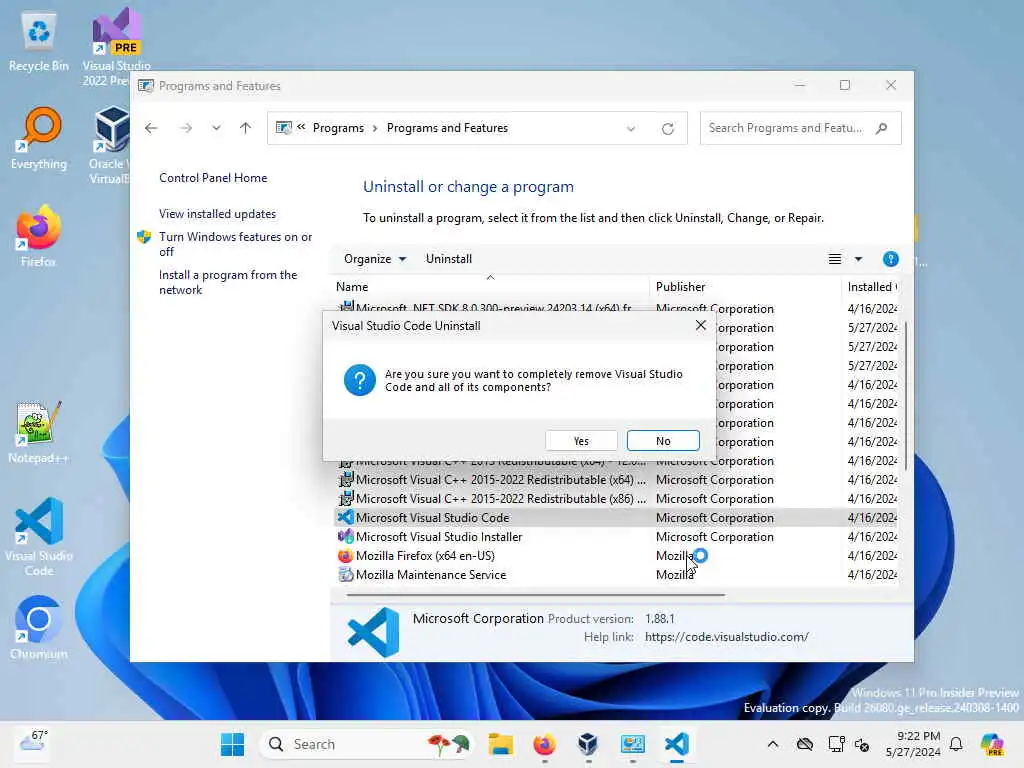
Task: Switch to Control Panel taskbar icon
Action: [x=632, y=744]
